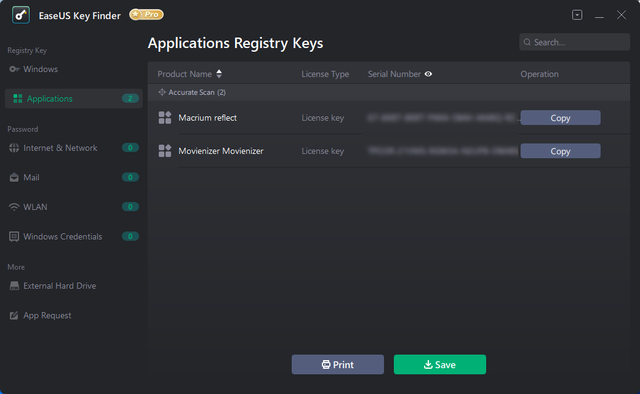Click the WLAN count badge
640x394 pixels.
[x=130, y=207]
